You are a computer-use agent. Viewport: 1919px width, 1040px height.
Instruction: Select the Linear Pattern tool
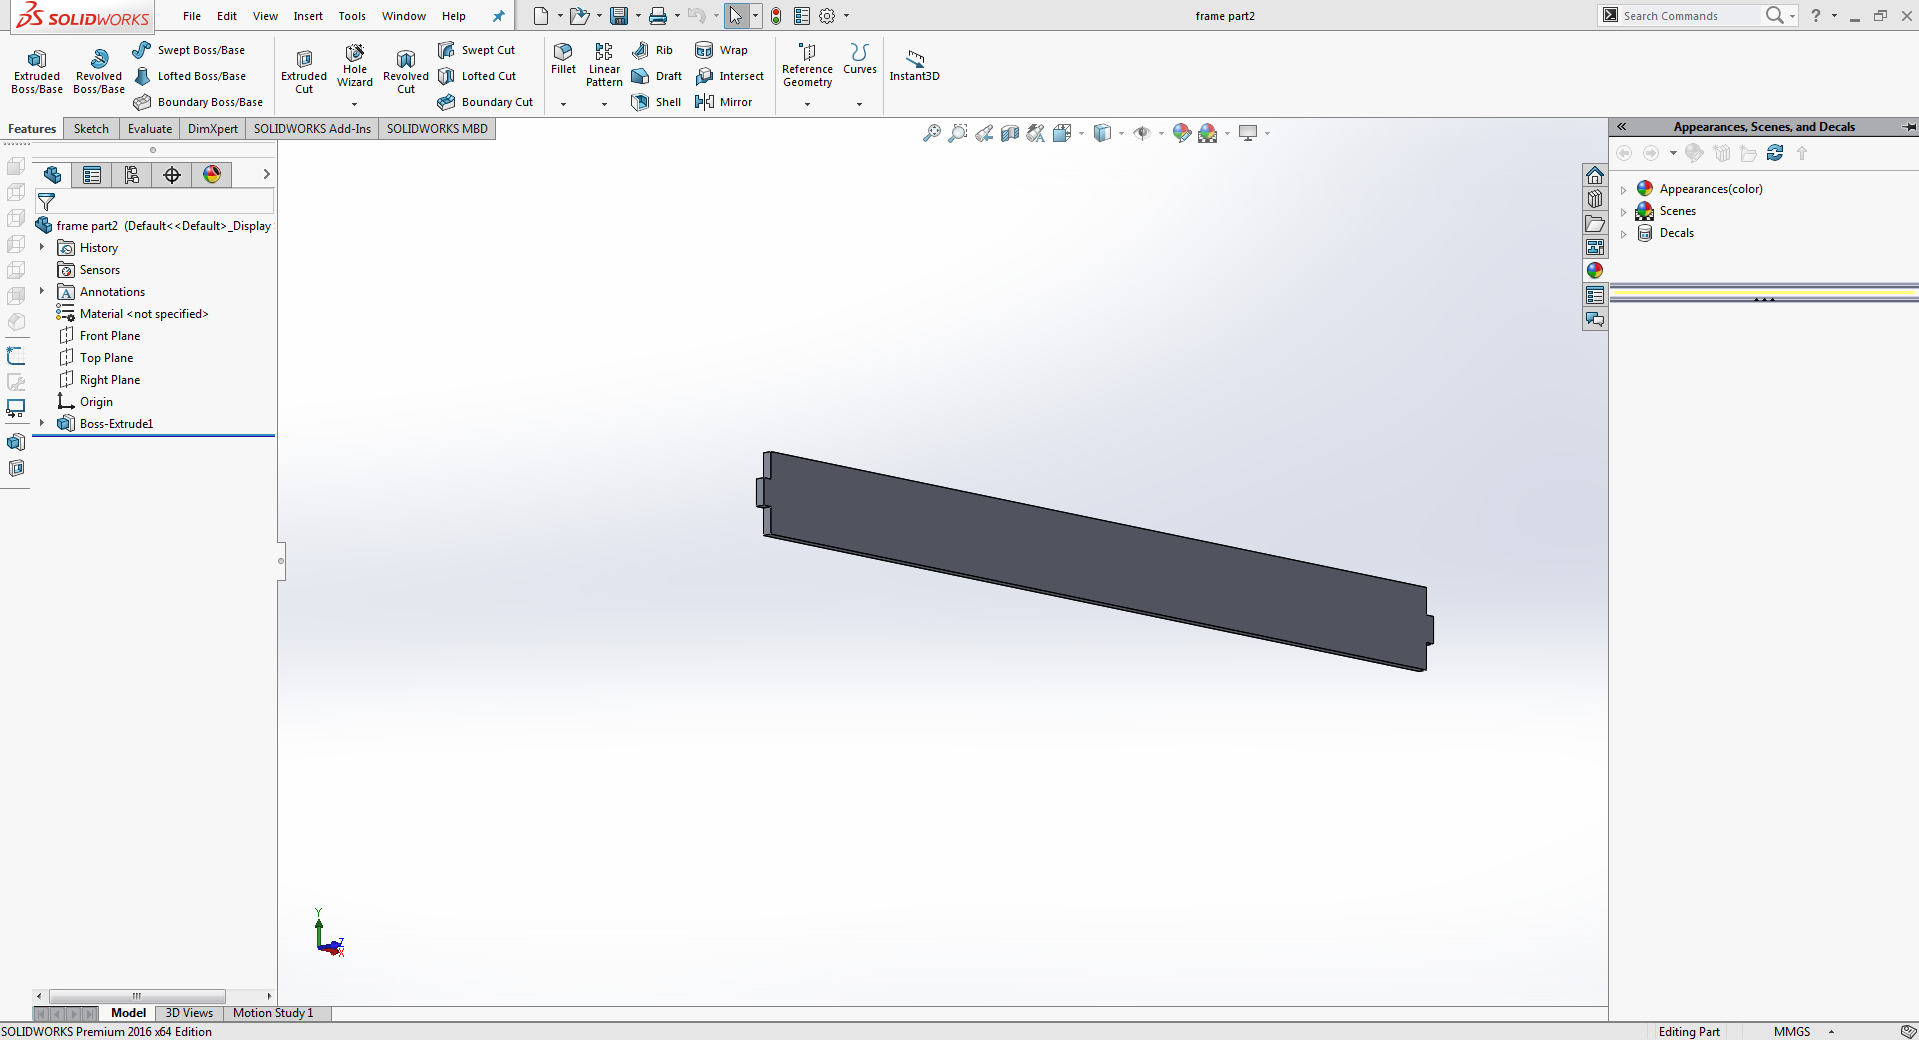pyautogui.click(x=604, y=66)
